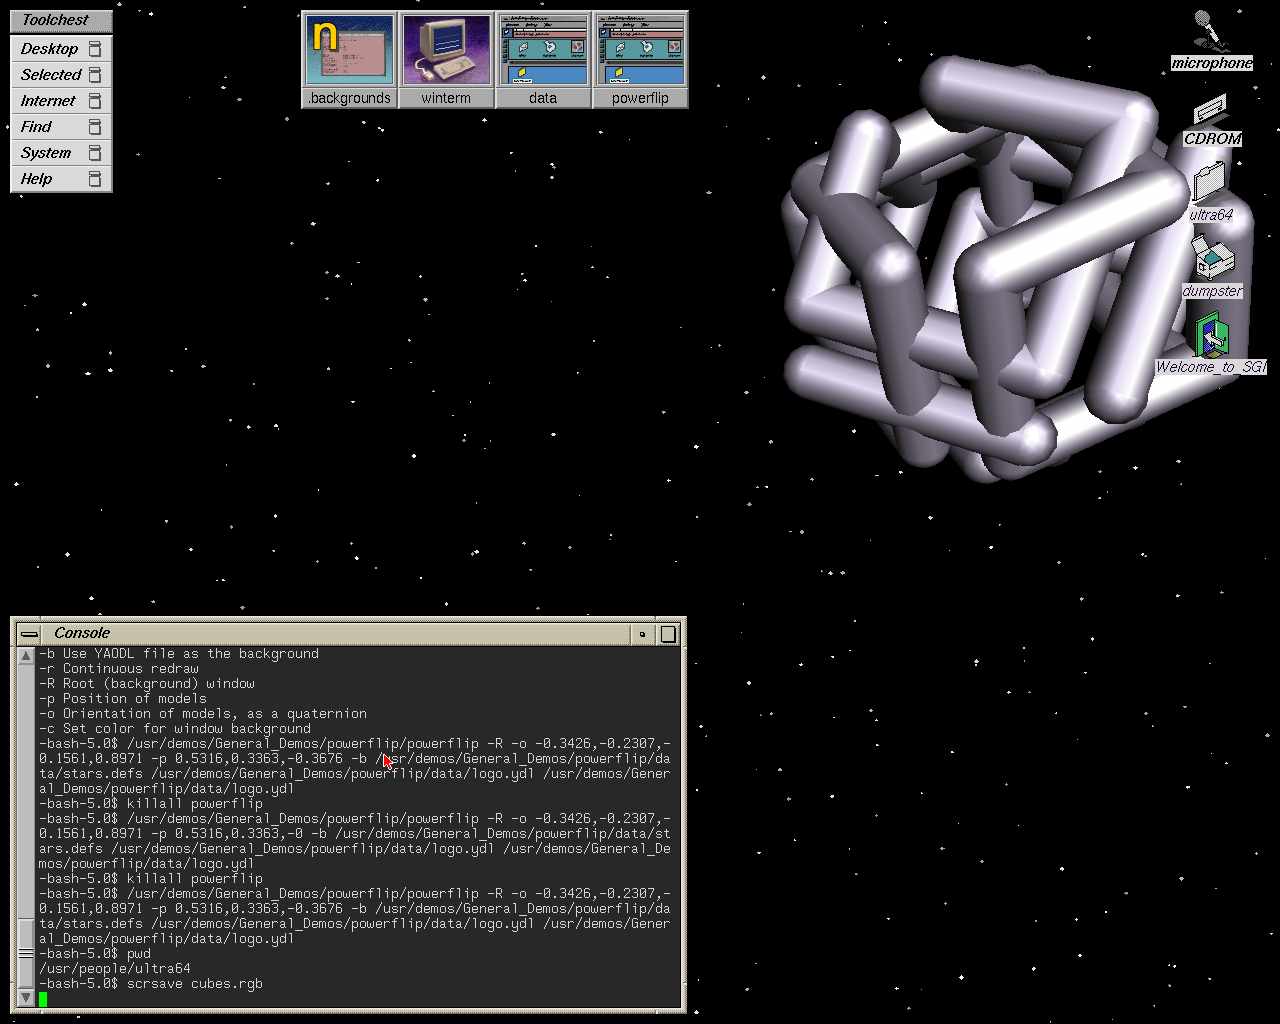
Task: Click the '-p Position of models' line
Action: tap(123, 699)
